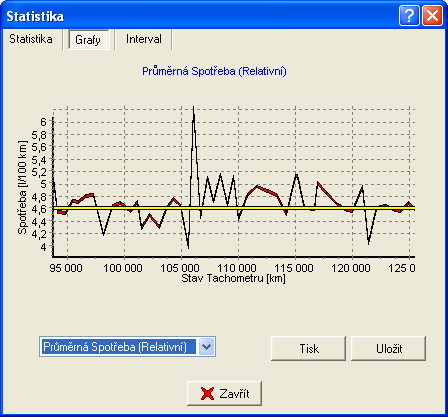Save the chart with Uložit button
Image resolution: width=448 pixels, height=417 pixels.
[388, 349]
